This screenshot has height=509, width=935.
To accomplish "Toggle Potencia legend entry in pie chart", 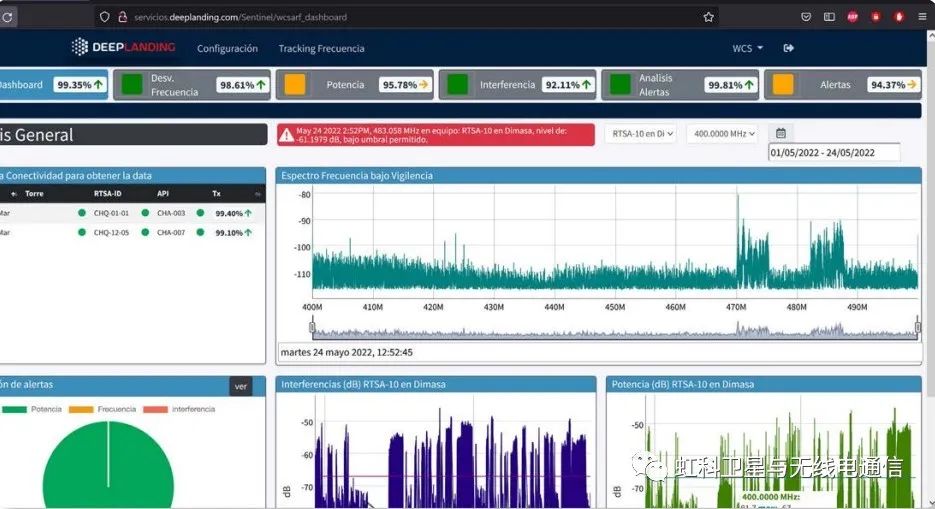I will pyautogui.click(x=32, y=409).
